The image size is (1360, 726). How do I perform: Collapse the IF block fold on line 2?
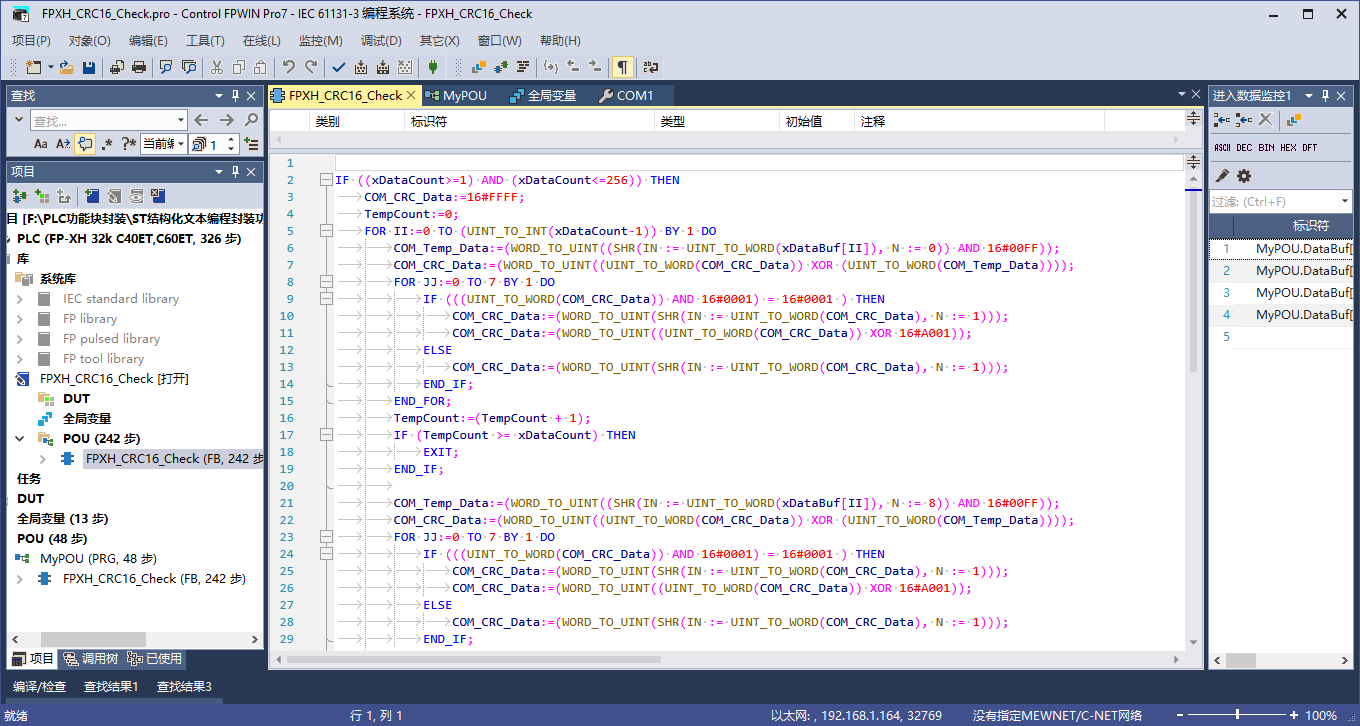tap(325, 180)
